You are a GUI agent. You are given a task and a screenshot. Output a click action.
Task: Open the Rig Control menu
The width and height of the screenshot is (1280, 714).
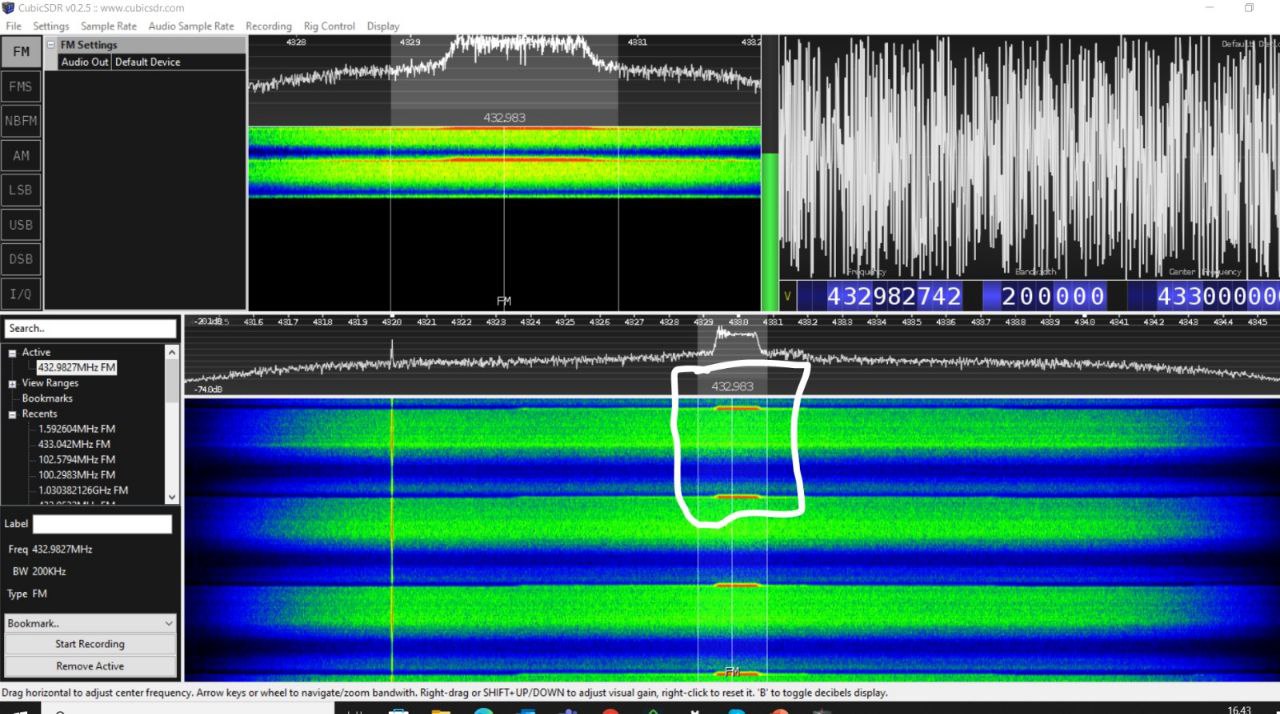[x=329, y=26]
